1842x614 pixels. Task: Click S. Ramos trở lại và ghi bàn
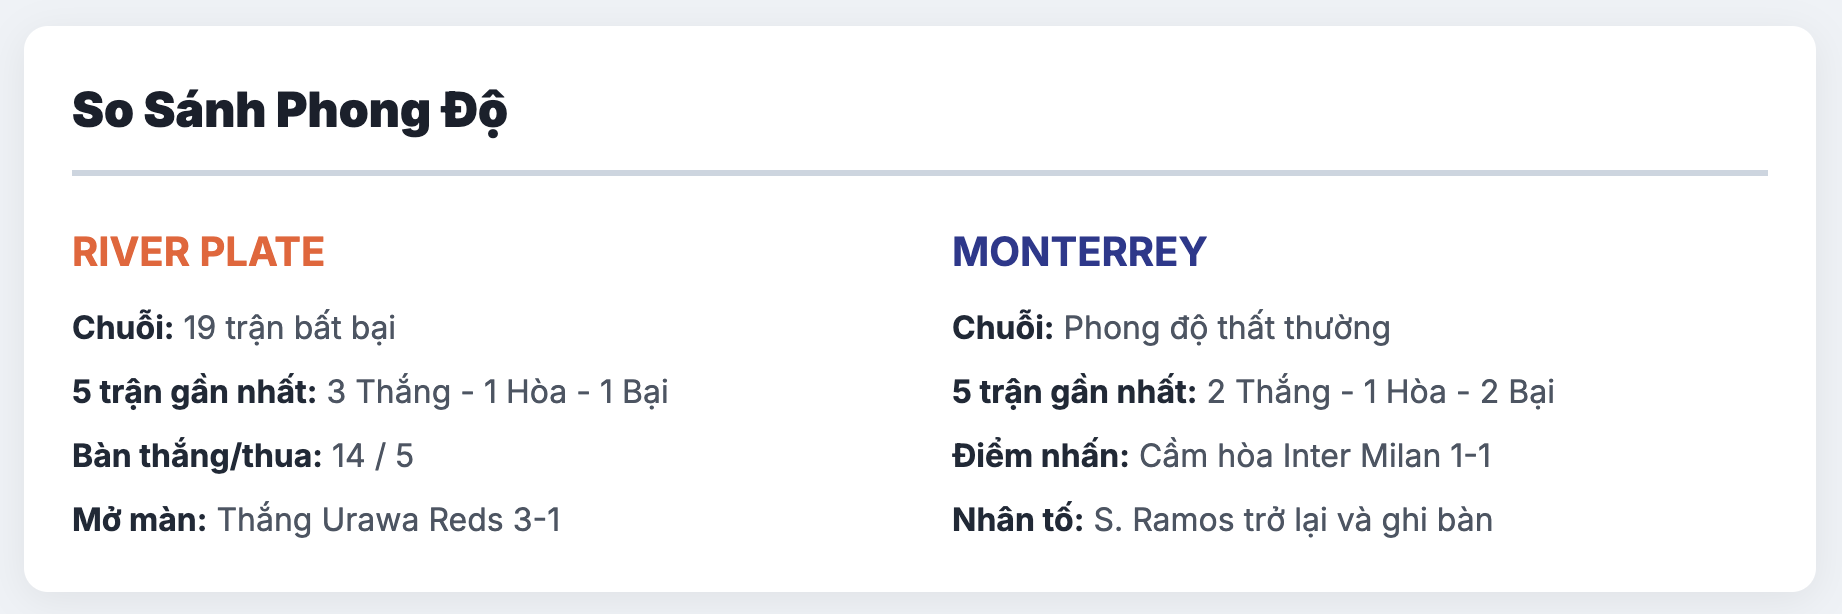coord(1293,520)
